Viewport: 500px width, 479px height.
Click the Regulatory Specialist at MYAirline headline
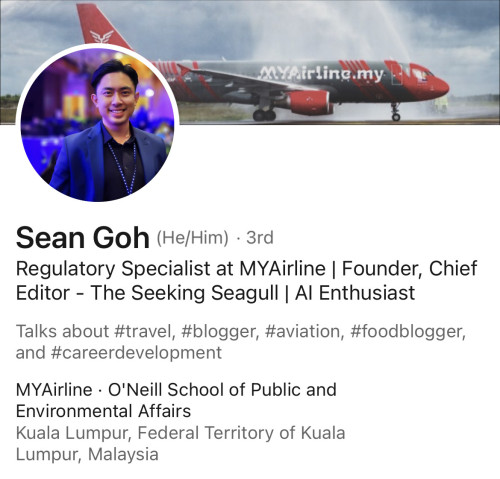pyautogui.click(x=171, y=269)
